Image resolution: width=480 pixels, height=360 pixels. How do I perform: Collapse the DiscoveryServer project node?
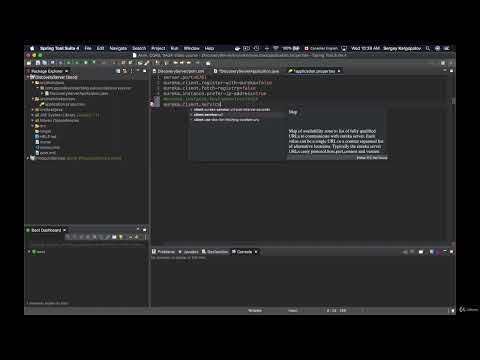click(x=28, y=77)
